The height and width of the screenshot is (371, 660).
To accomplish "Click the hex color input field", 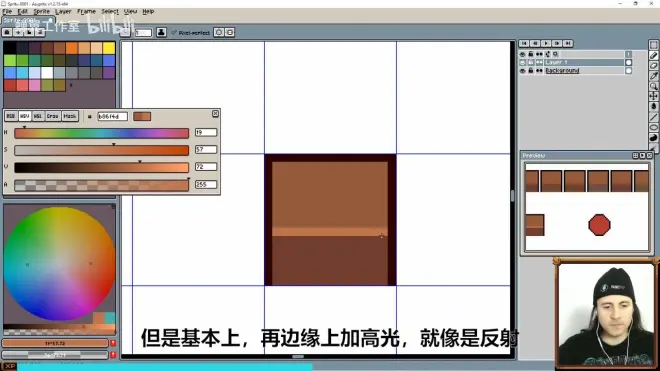I will [112, 116].
